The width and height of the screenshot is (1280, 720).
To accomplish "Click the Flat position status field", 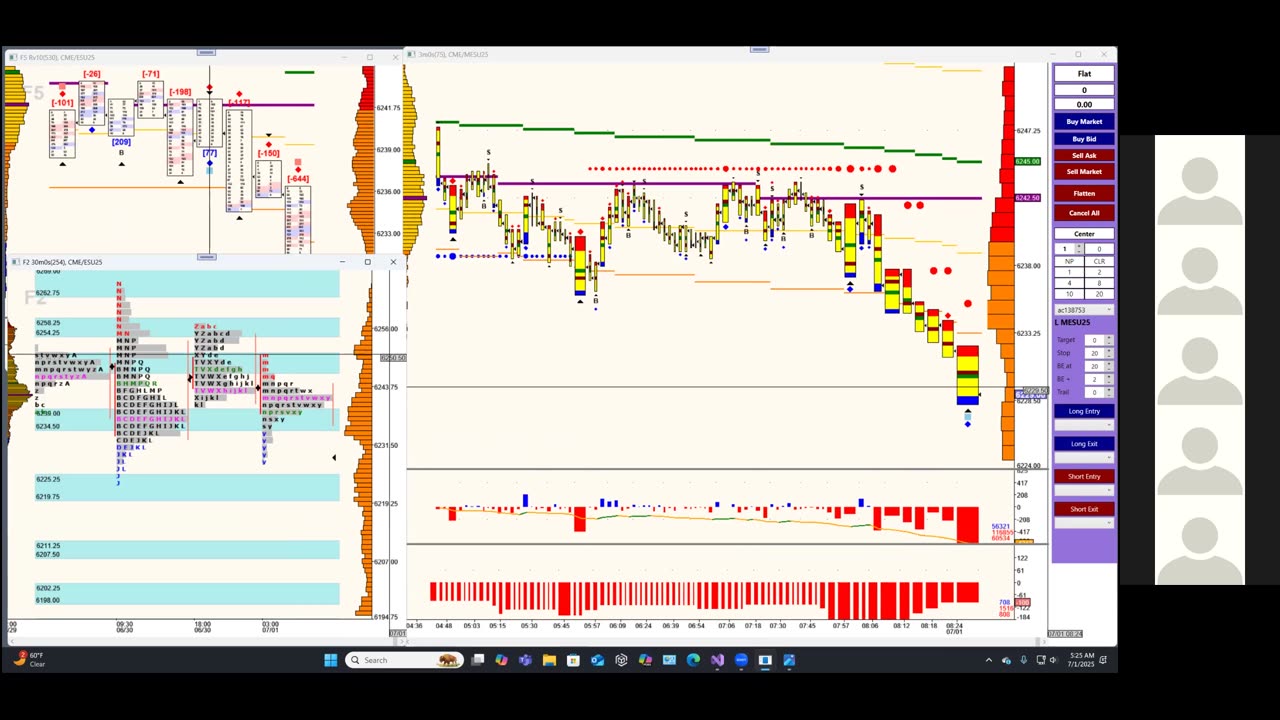I will (x=1084, y=74).
